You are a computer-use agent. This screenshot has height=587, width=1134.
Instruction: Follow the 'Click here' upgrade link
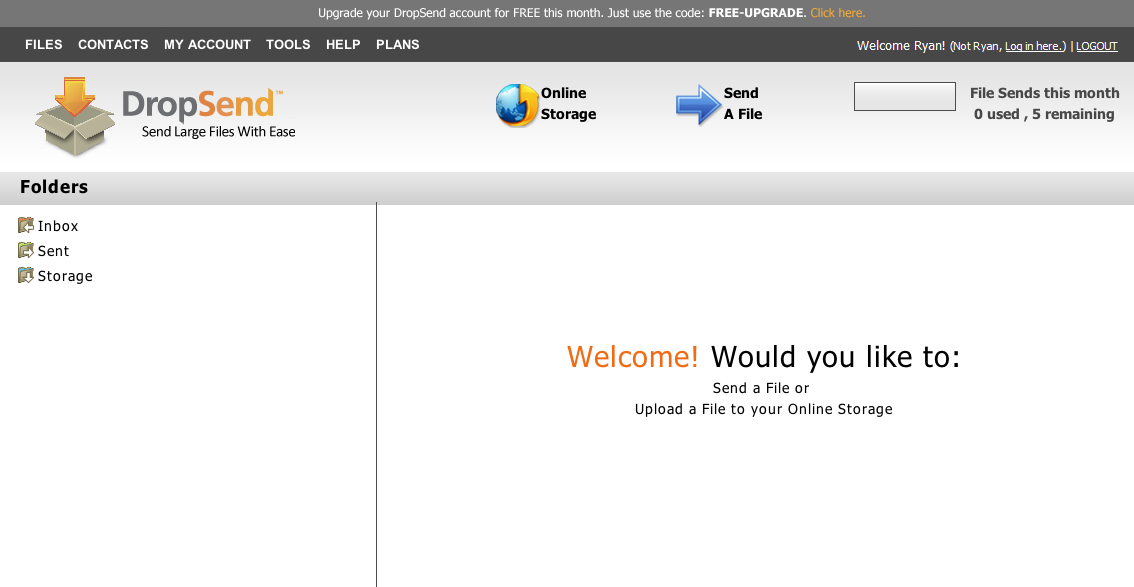pos(837,13)
